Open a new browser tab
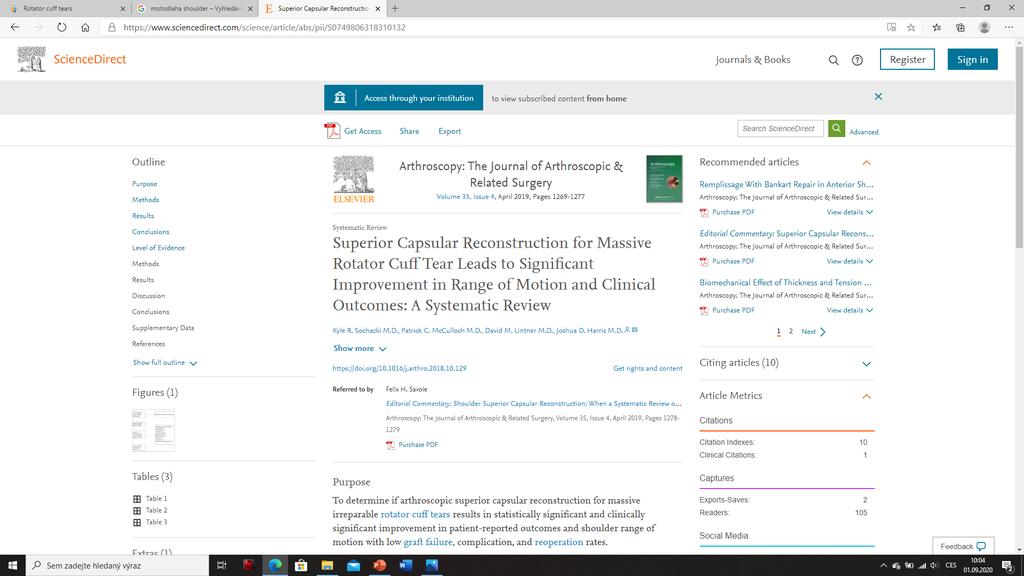 [x=394, y=8]
